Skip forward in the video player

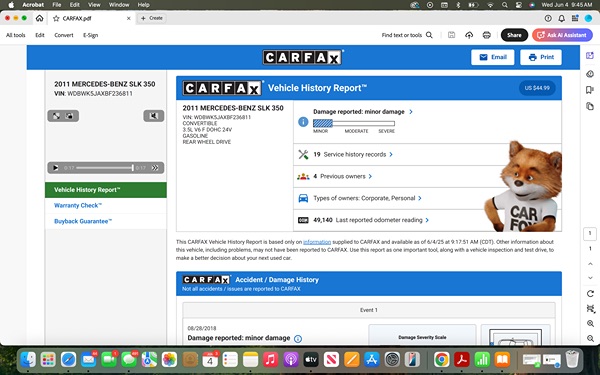coord(155,168)
